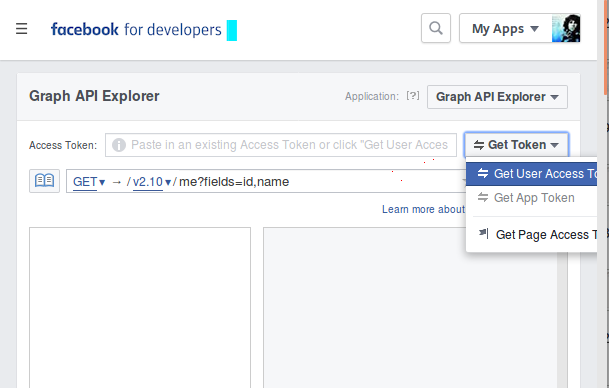Open the user profile picture

pos(566,28)
